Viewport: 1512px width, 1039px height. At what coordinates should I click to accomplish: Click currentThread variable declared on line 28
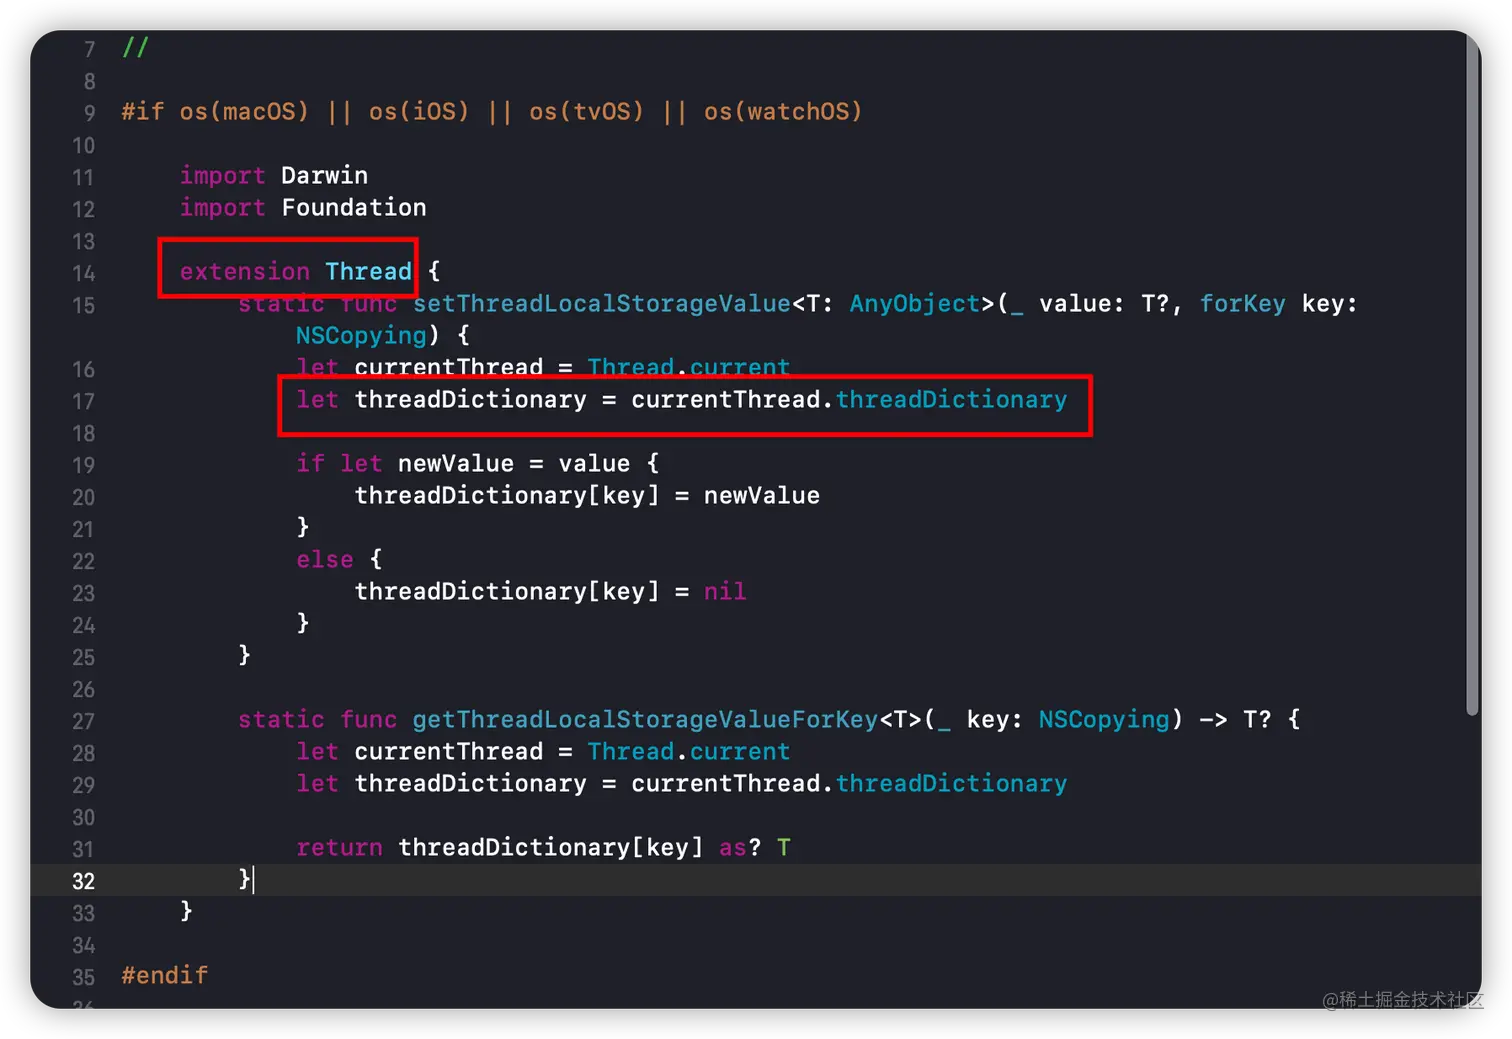point(449,751)
